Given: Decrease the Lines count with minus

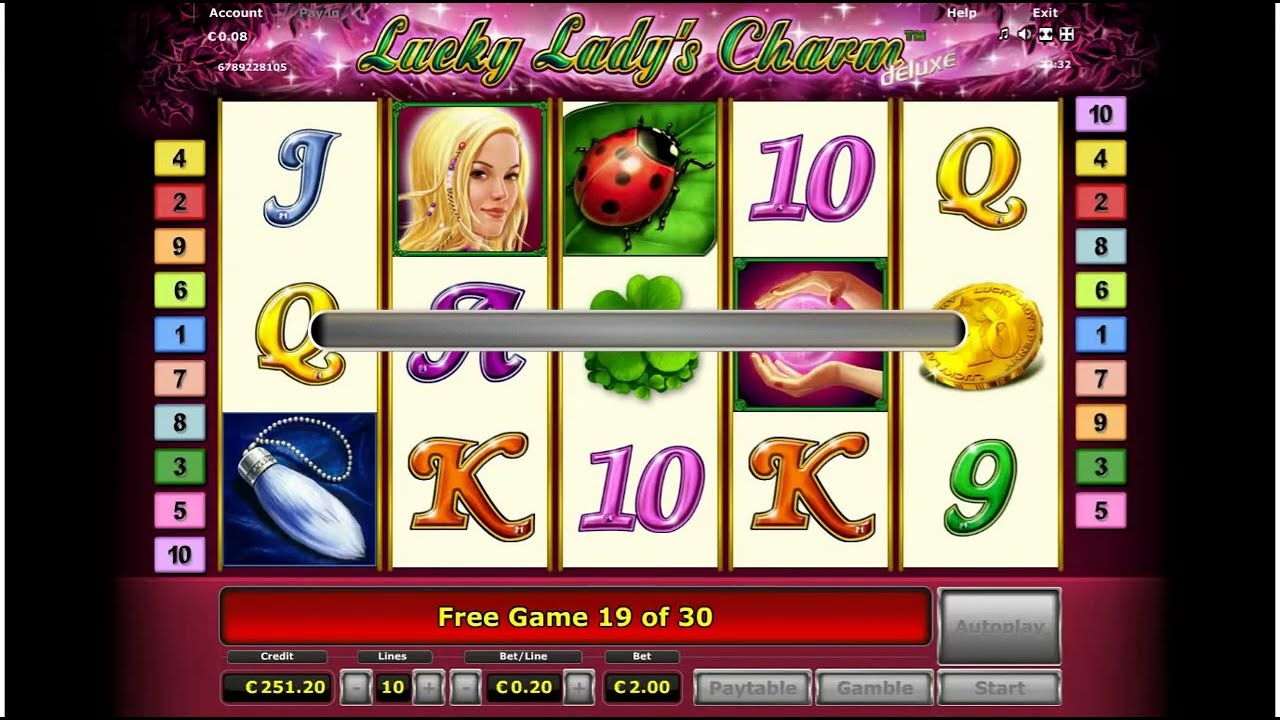Looking at the screenshot, I should click(x=355, y=688).
